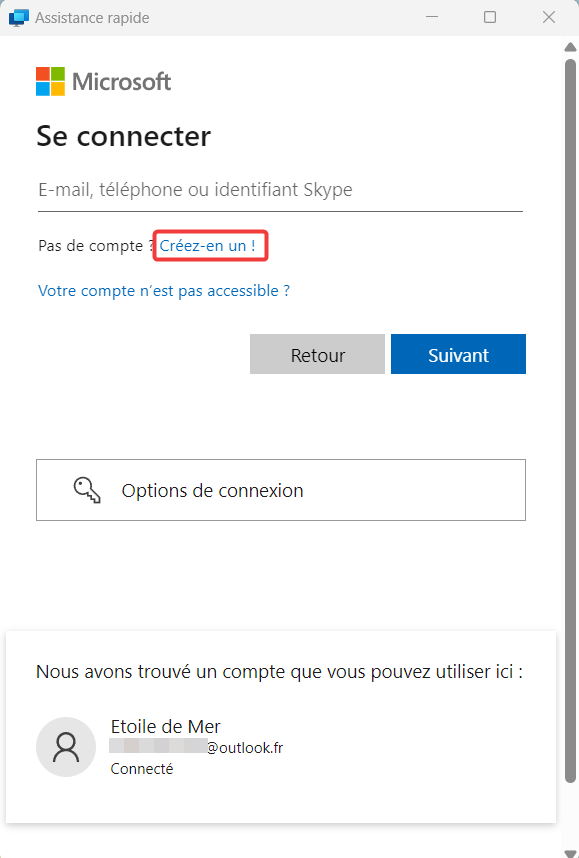Viewport: 579px width, 858px height.
Task: Focus the E-mail, téléphone ou identifiant Skype field
Action: coord(280,190)
